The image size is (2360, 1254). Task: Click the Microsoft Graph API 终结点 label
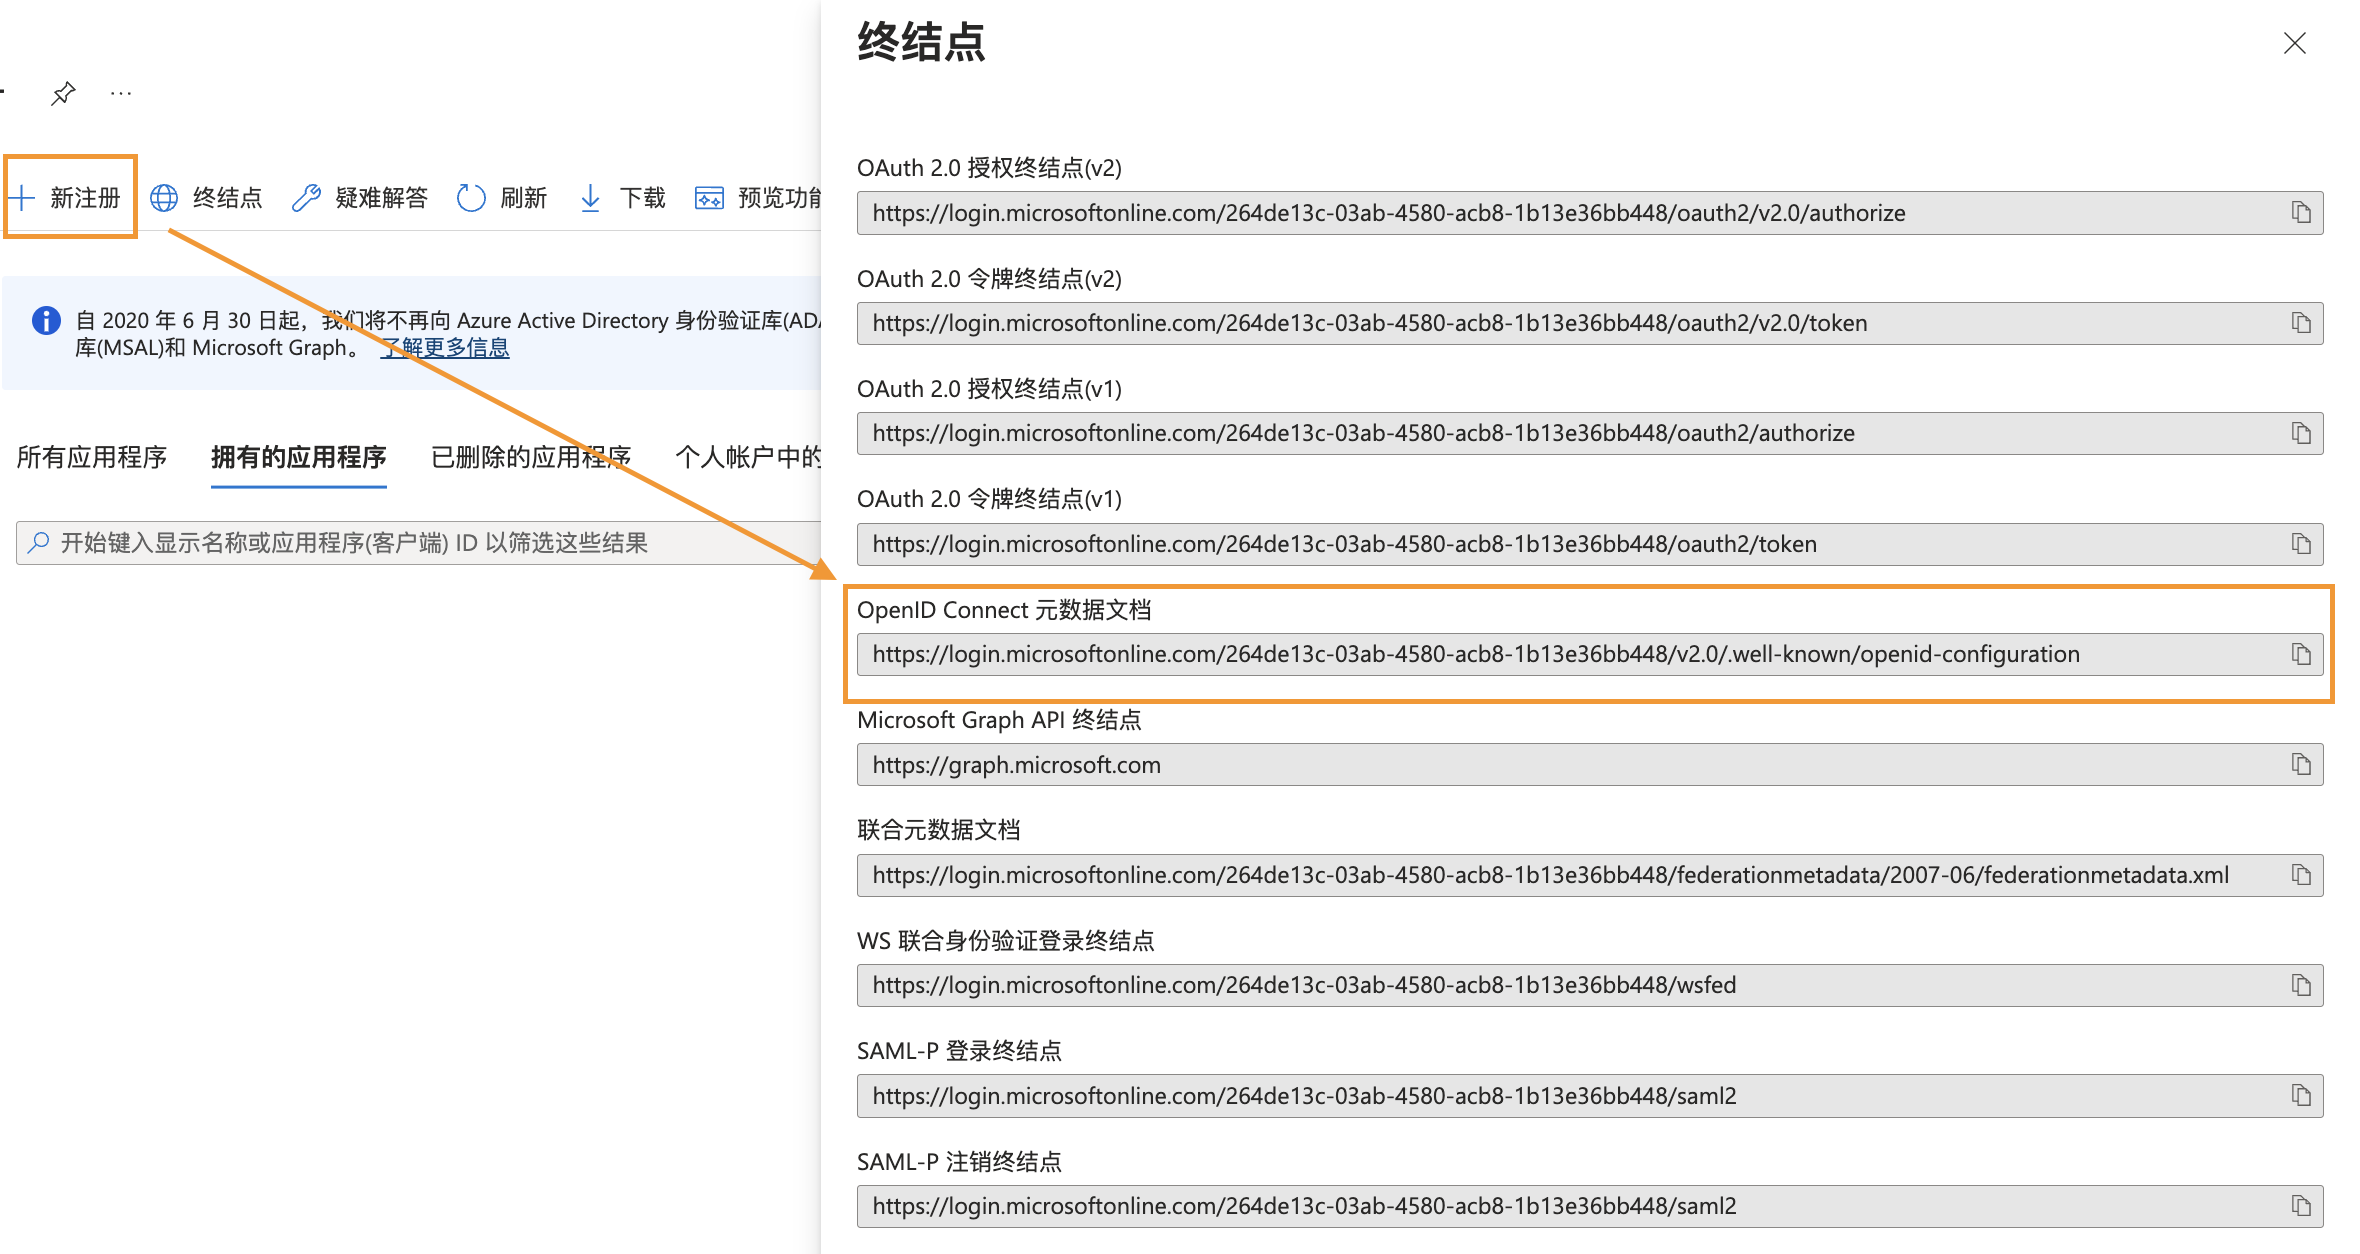[x=999, y=720]
